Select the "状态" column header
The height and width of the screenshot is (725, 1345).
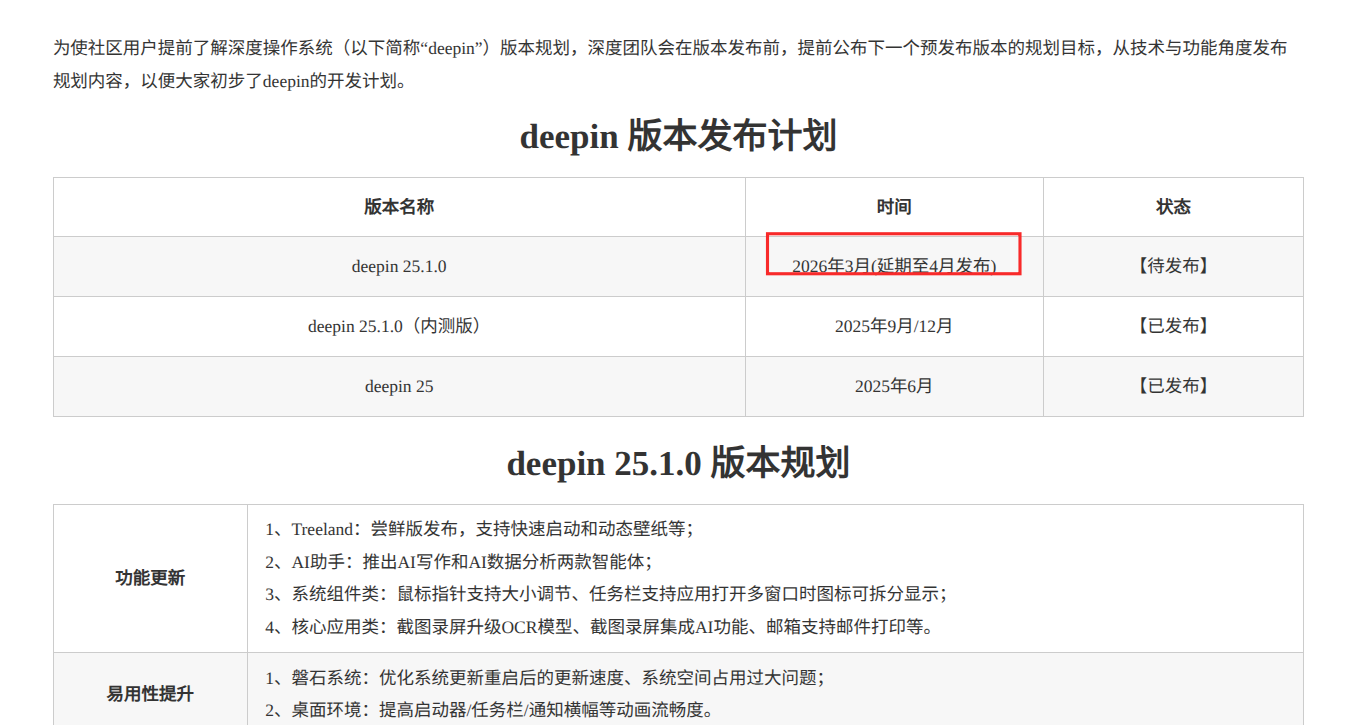(x=1173, y=207)
